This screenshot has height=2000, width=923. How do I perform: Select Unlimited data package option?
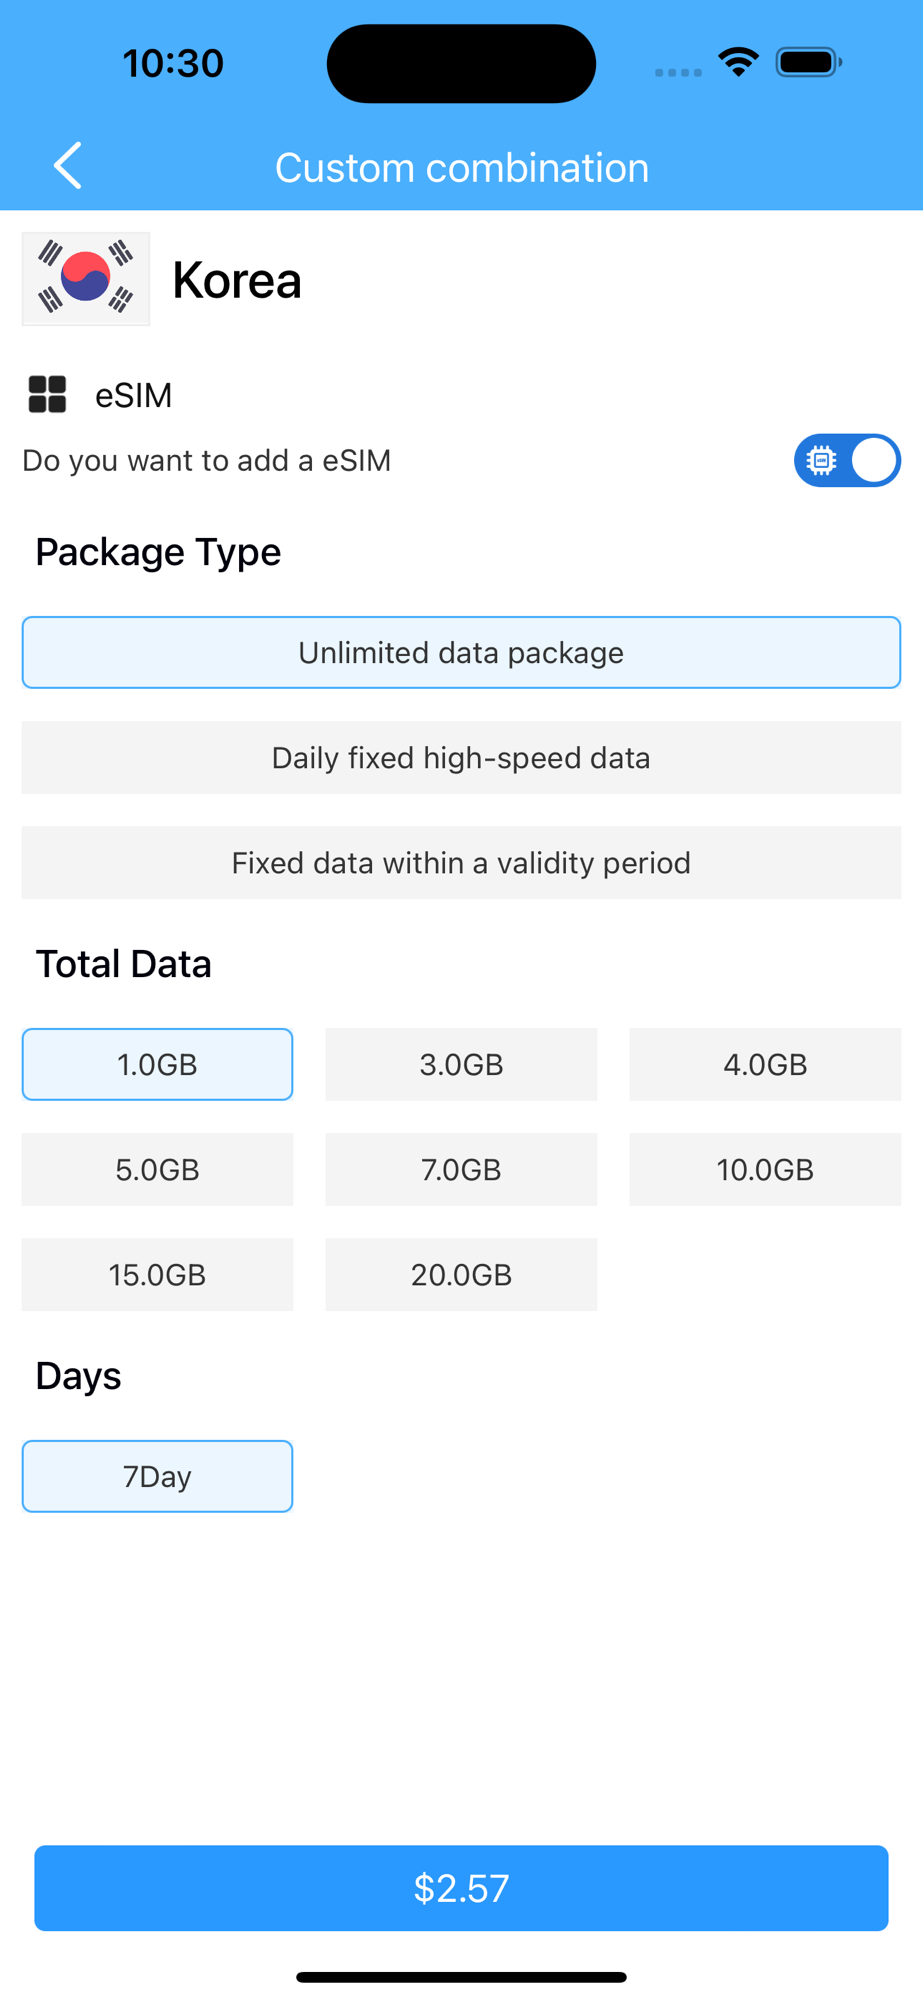[x=461, y=653]
